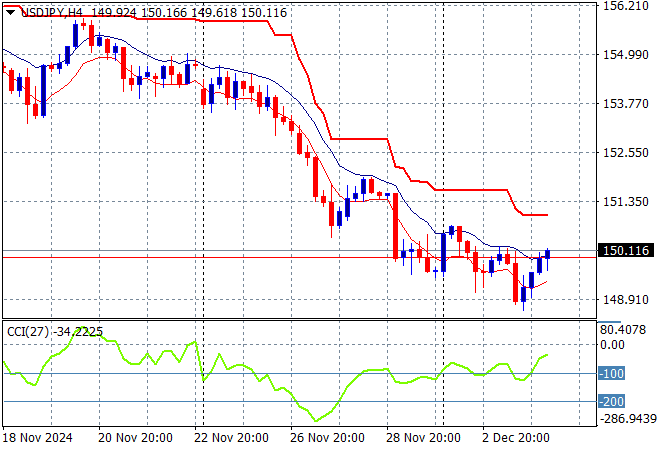
Task: Select the current price label 150.116
Action: [x=626, y=250]
